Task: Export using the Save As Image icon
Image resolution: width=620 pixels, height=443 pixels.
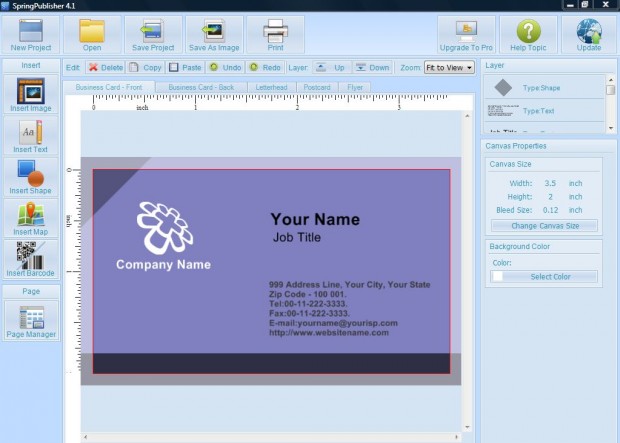Action: pyautogui.click(x=213, y=32)
